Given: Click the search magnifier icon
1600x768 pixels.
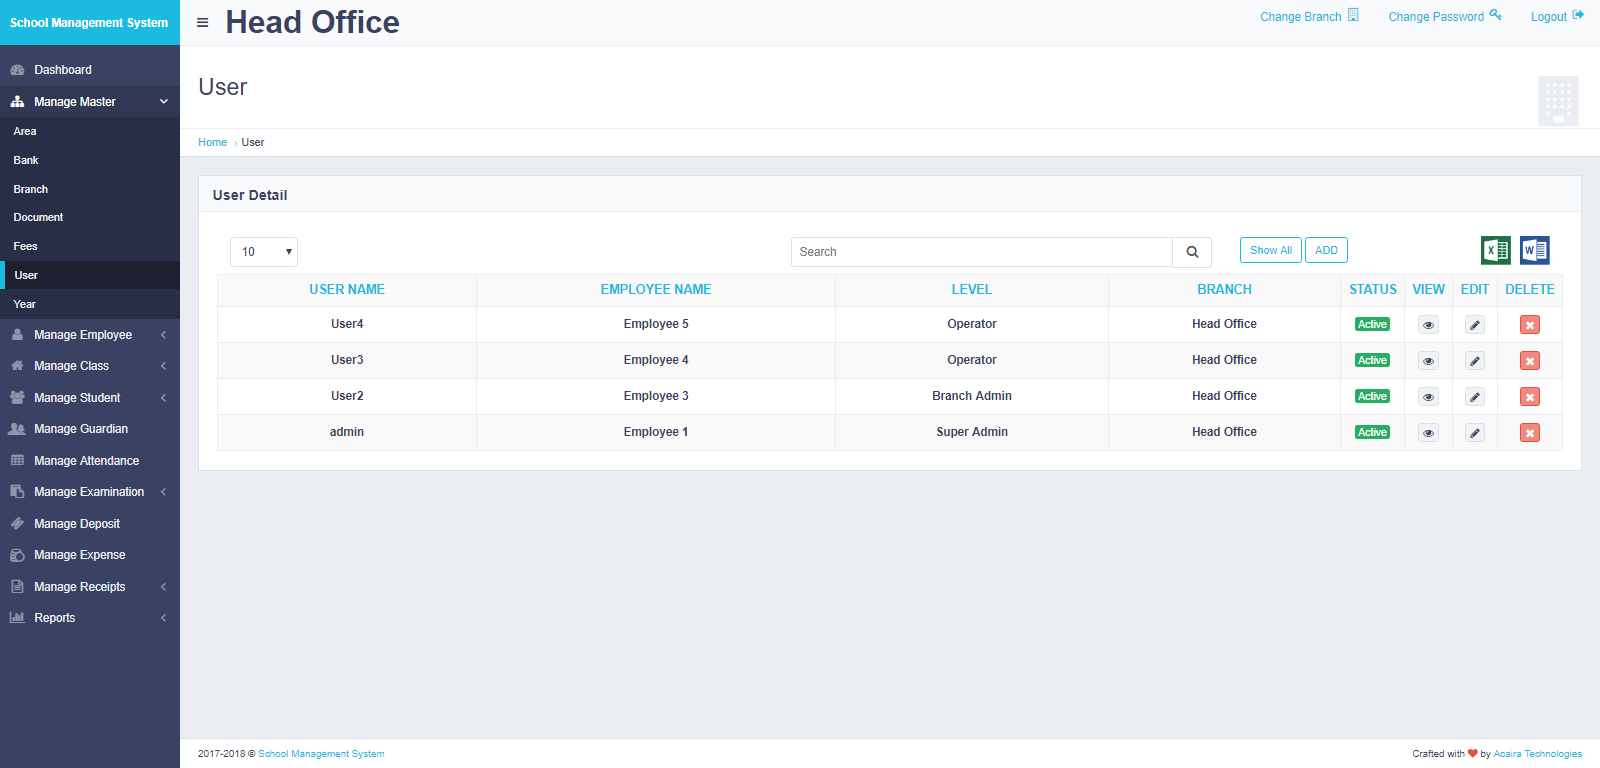Looking at the screenshot, I should point(1192,252).
